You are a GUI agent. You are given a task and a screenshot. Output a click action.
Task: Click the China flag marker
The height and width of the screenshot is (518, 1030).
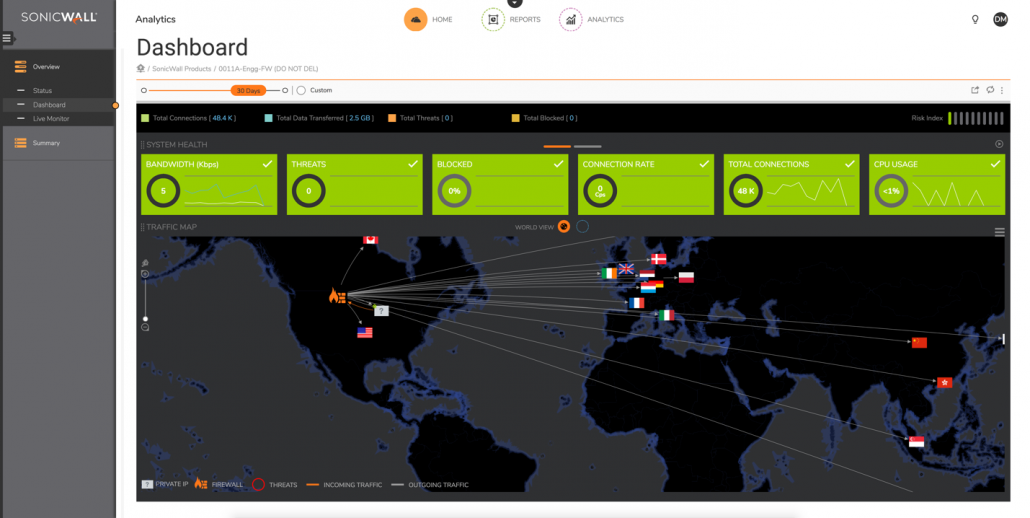(x=919, y=343)
